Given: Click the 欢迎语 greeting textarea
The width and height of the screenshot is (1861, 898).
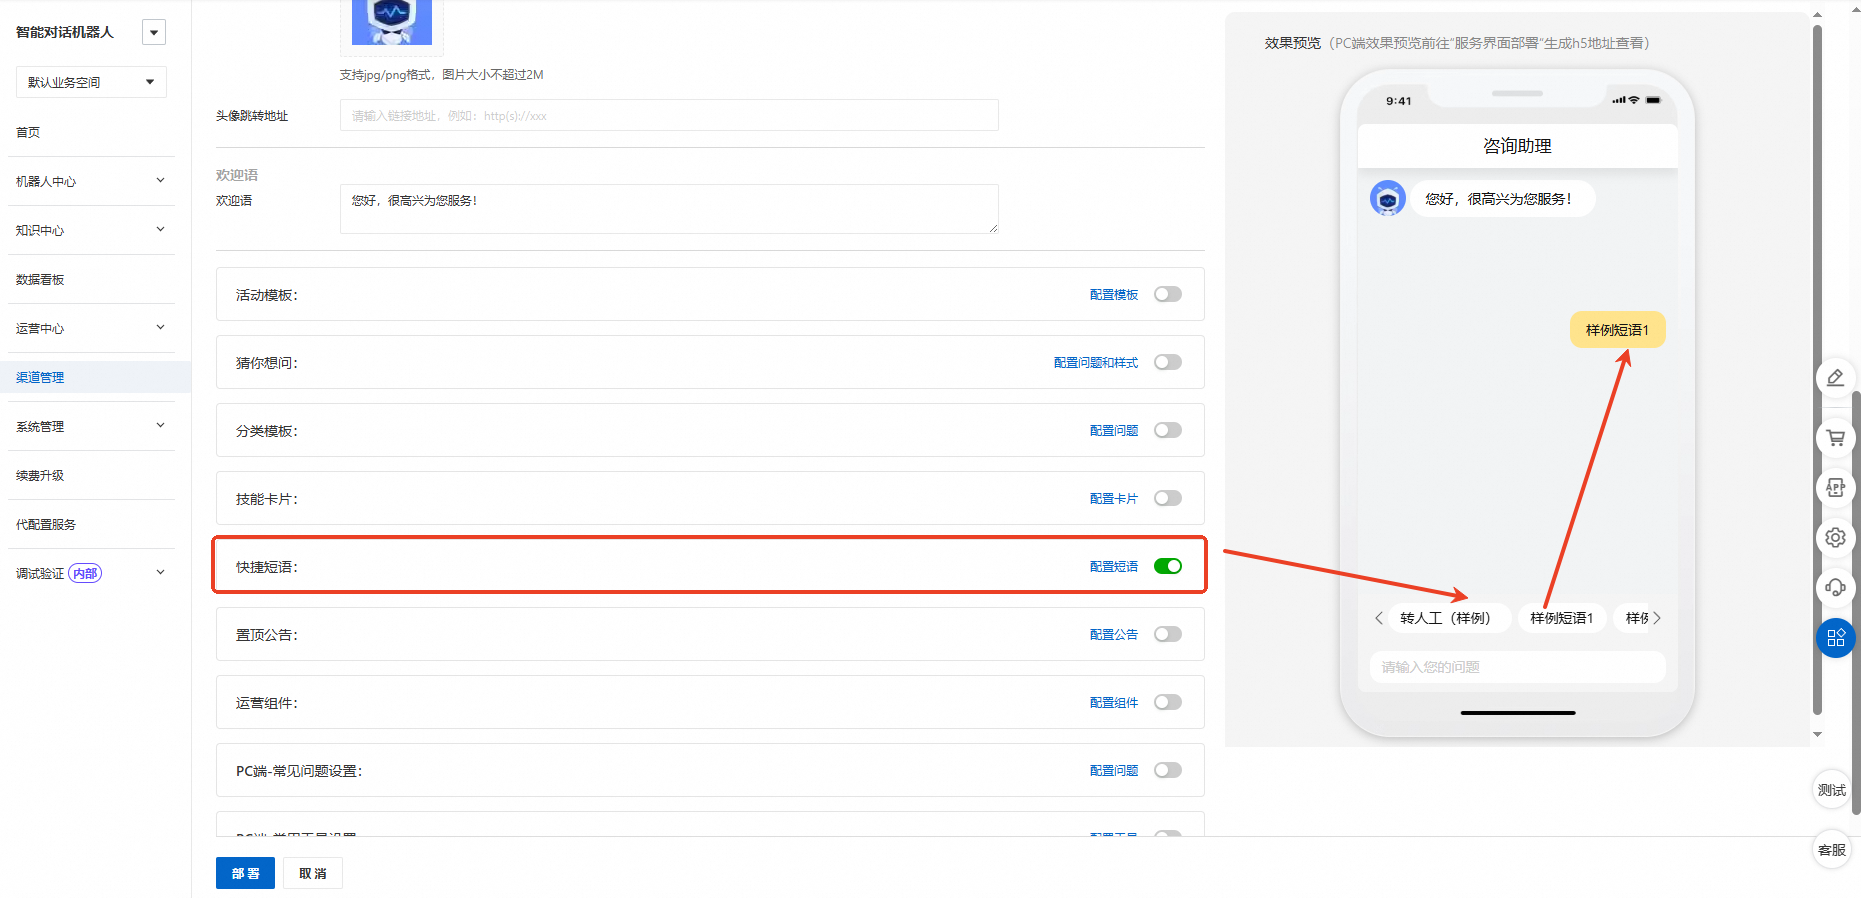Looking at the screenshot, I should tap(669, 209).
